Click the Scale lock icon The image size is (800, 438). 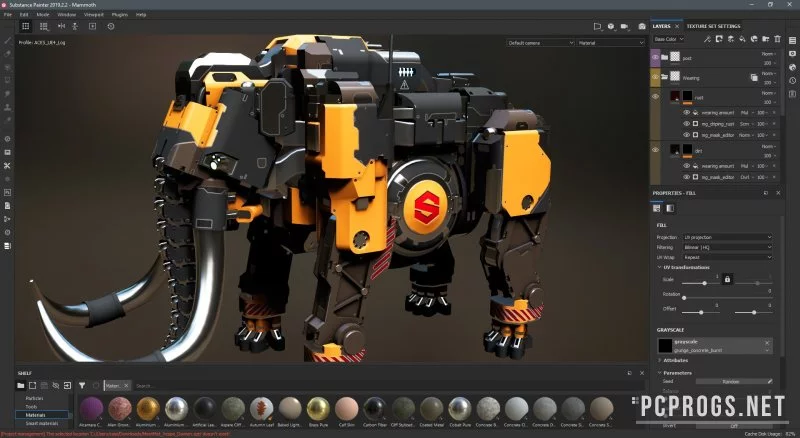coord(728,279)
